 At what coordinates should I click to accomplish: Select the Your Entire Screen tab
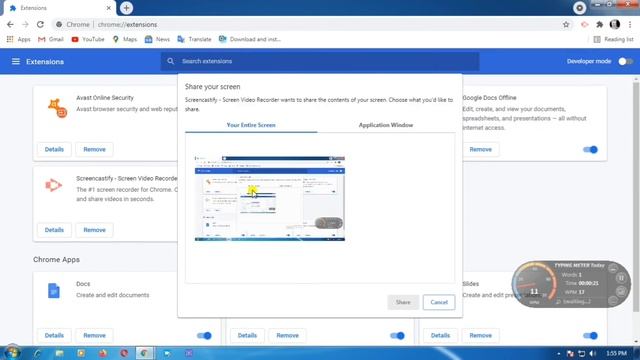point(251,125)
